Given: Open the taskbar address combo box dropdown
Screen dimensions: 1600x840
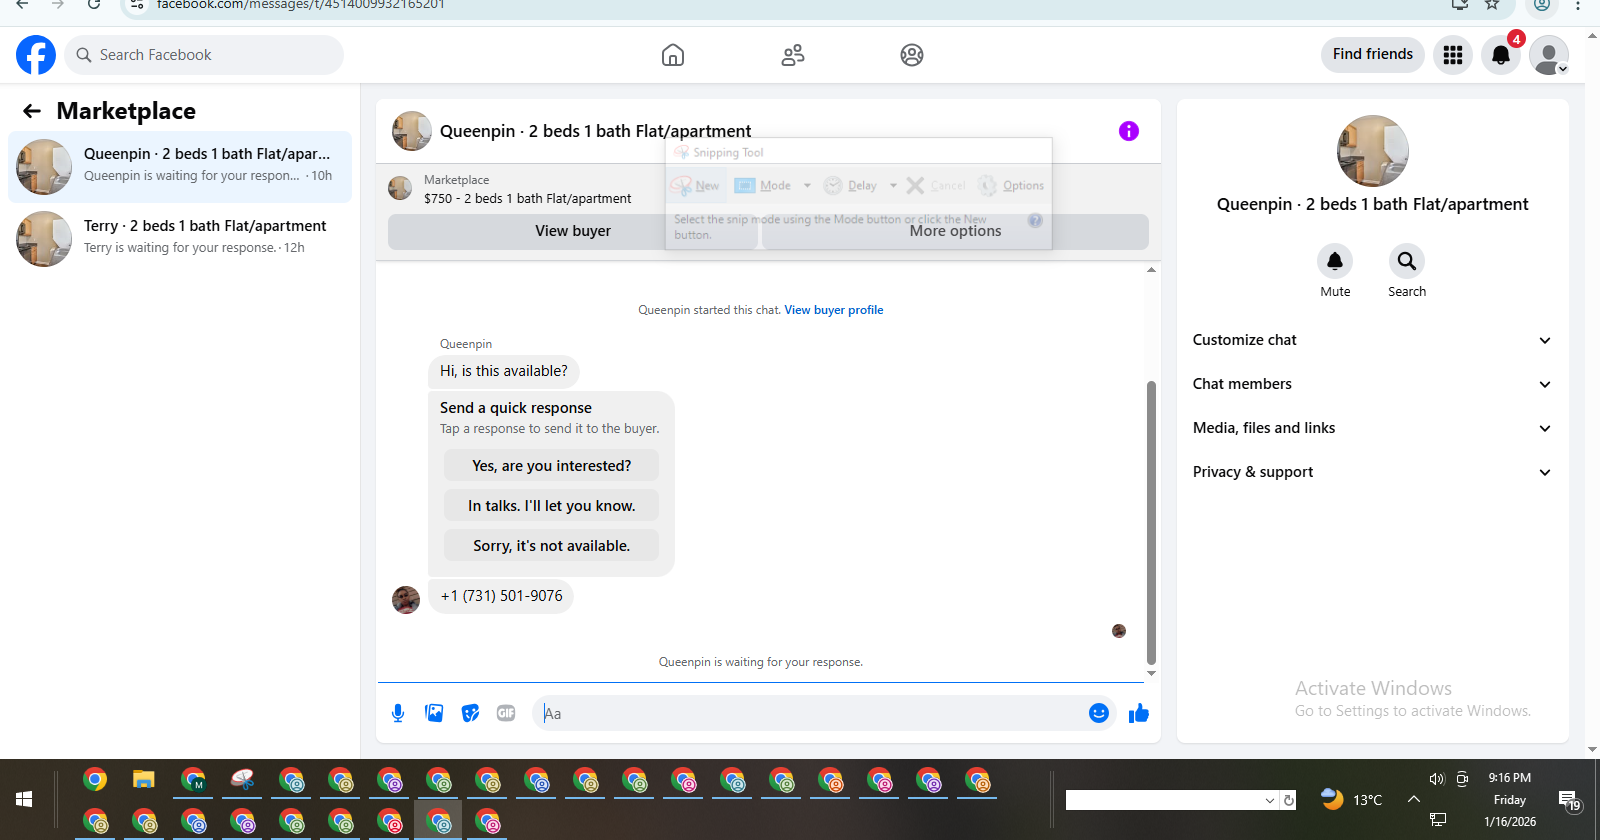Looking at the screenshot, I should point(1270,800).
